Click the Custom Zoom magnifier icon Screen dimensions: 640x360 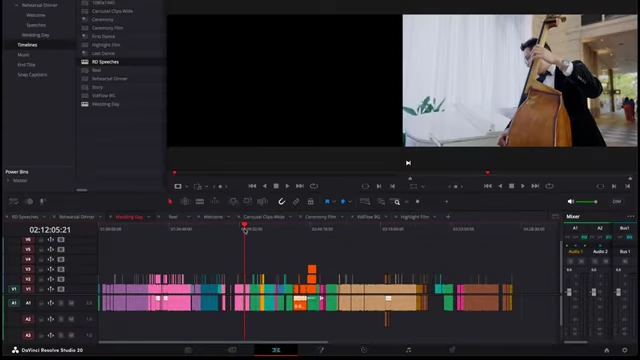[x=395, y=201]
